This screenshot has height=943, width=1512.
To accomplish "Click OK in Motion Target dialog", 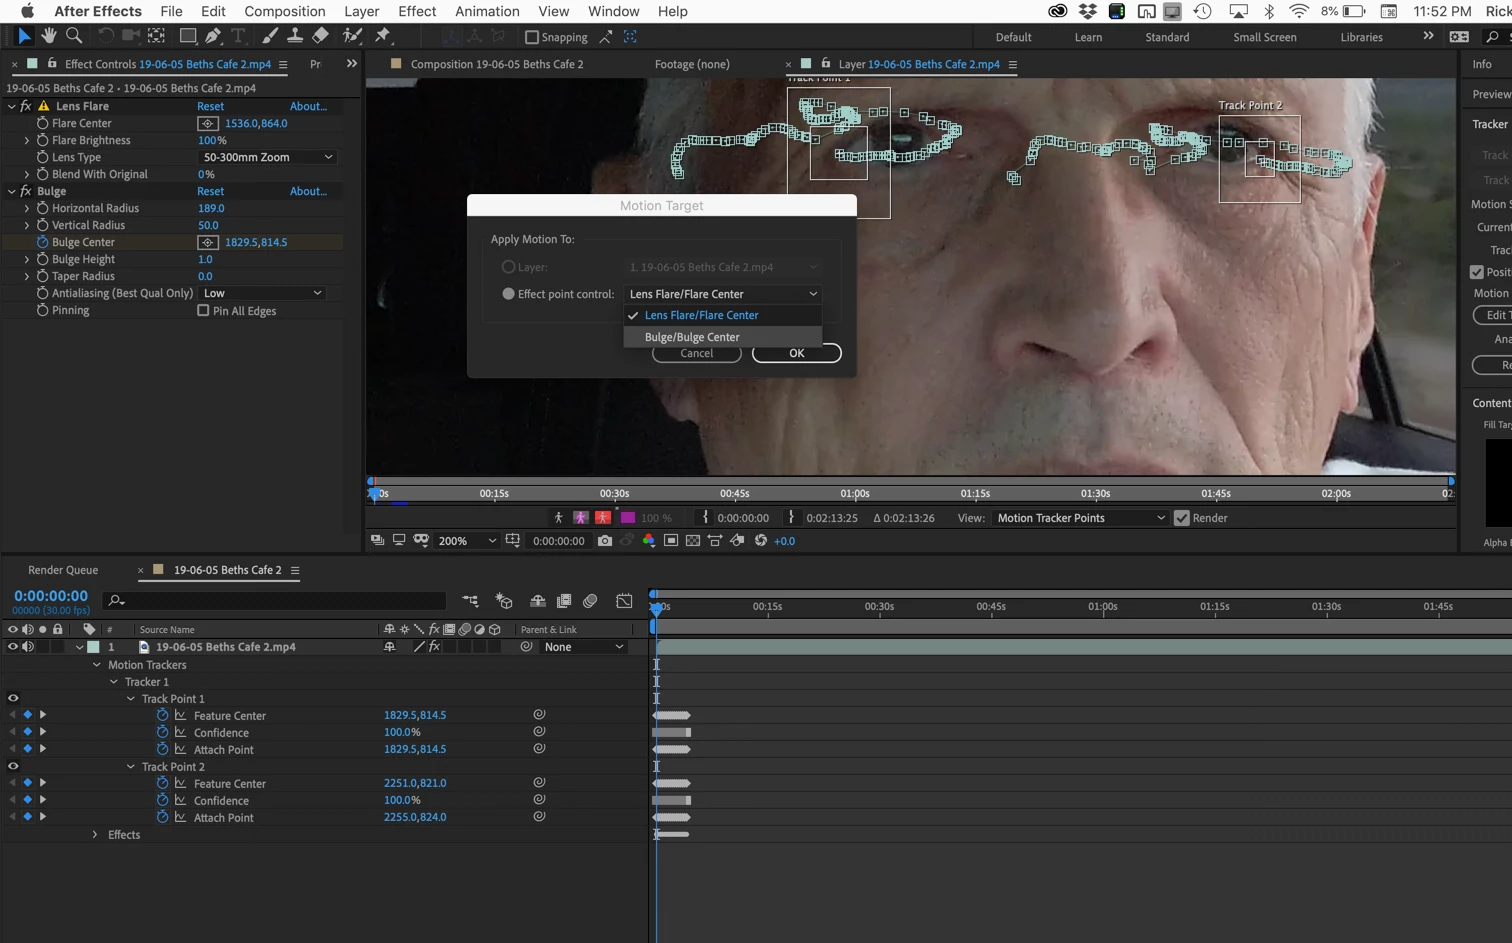I will pos(796,353).
